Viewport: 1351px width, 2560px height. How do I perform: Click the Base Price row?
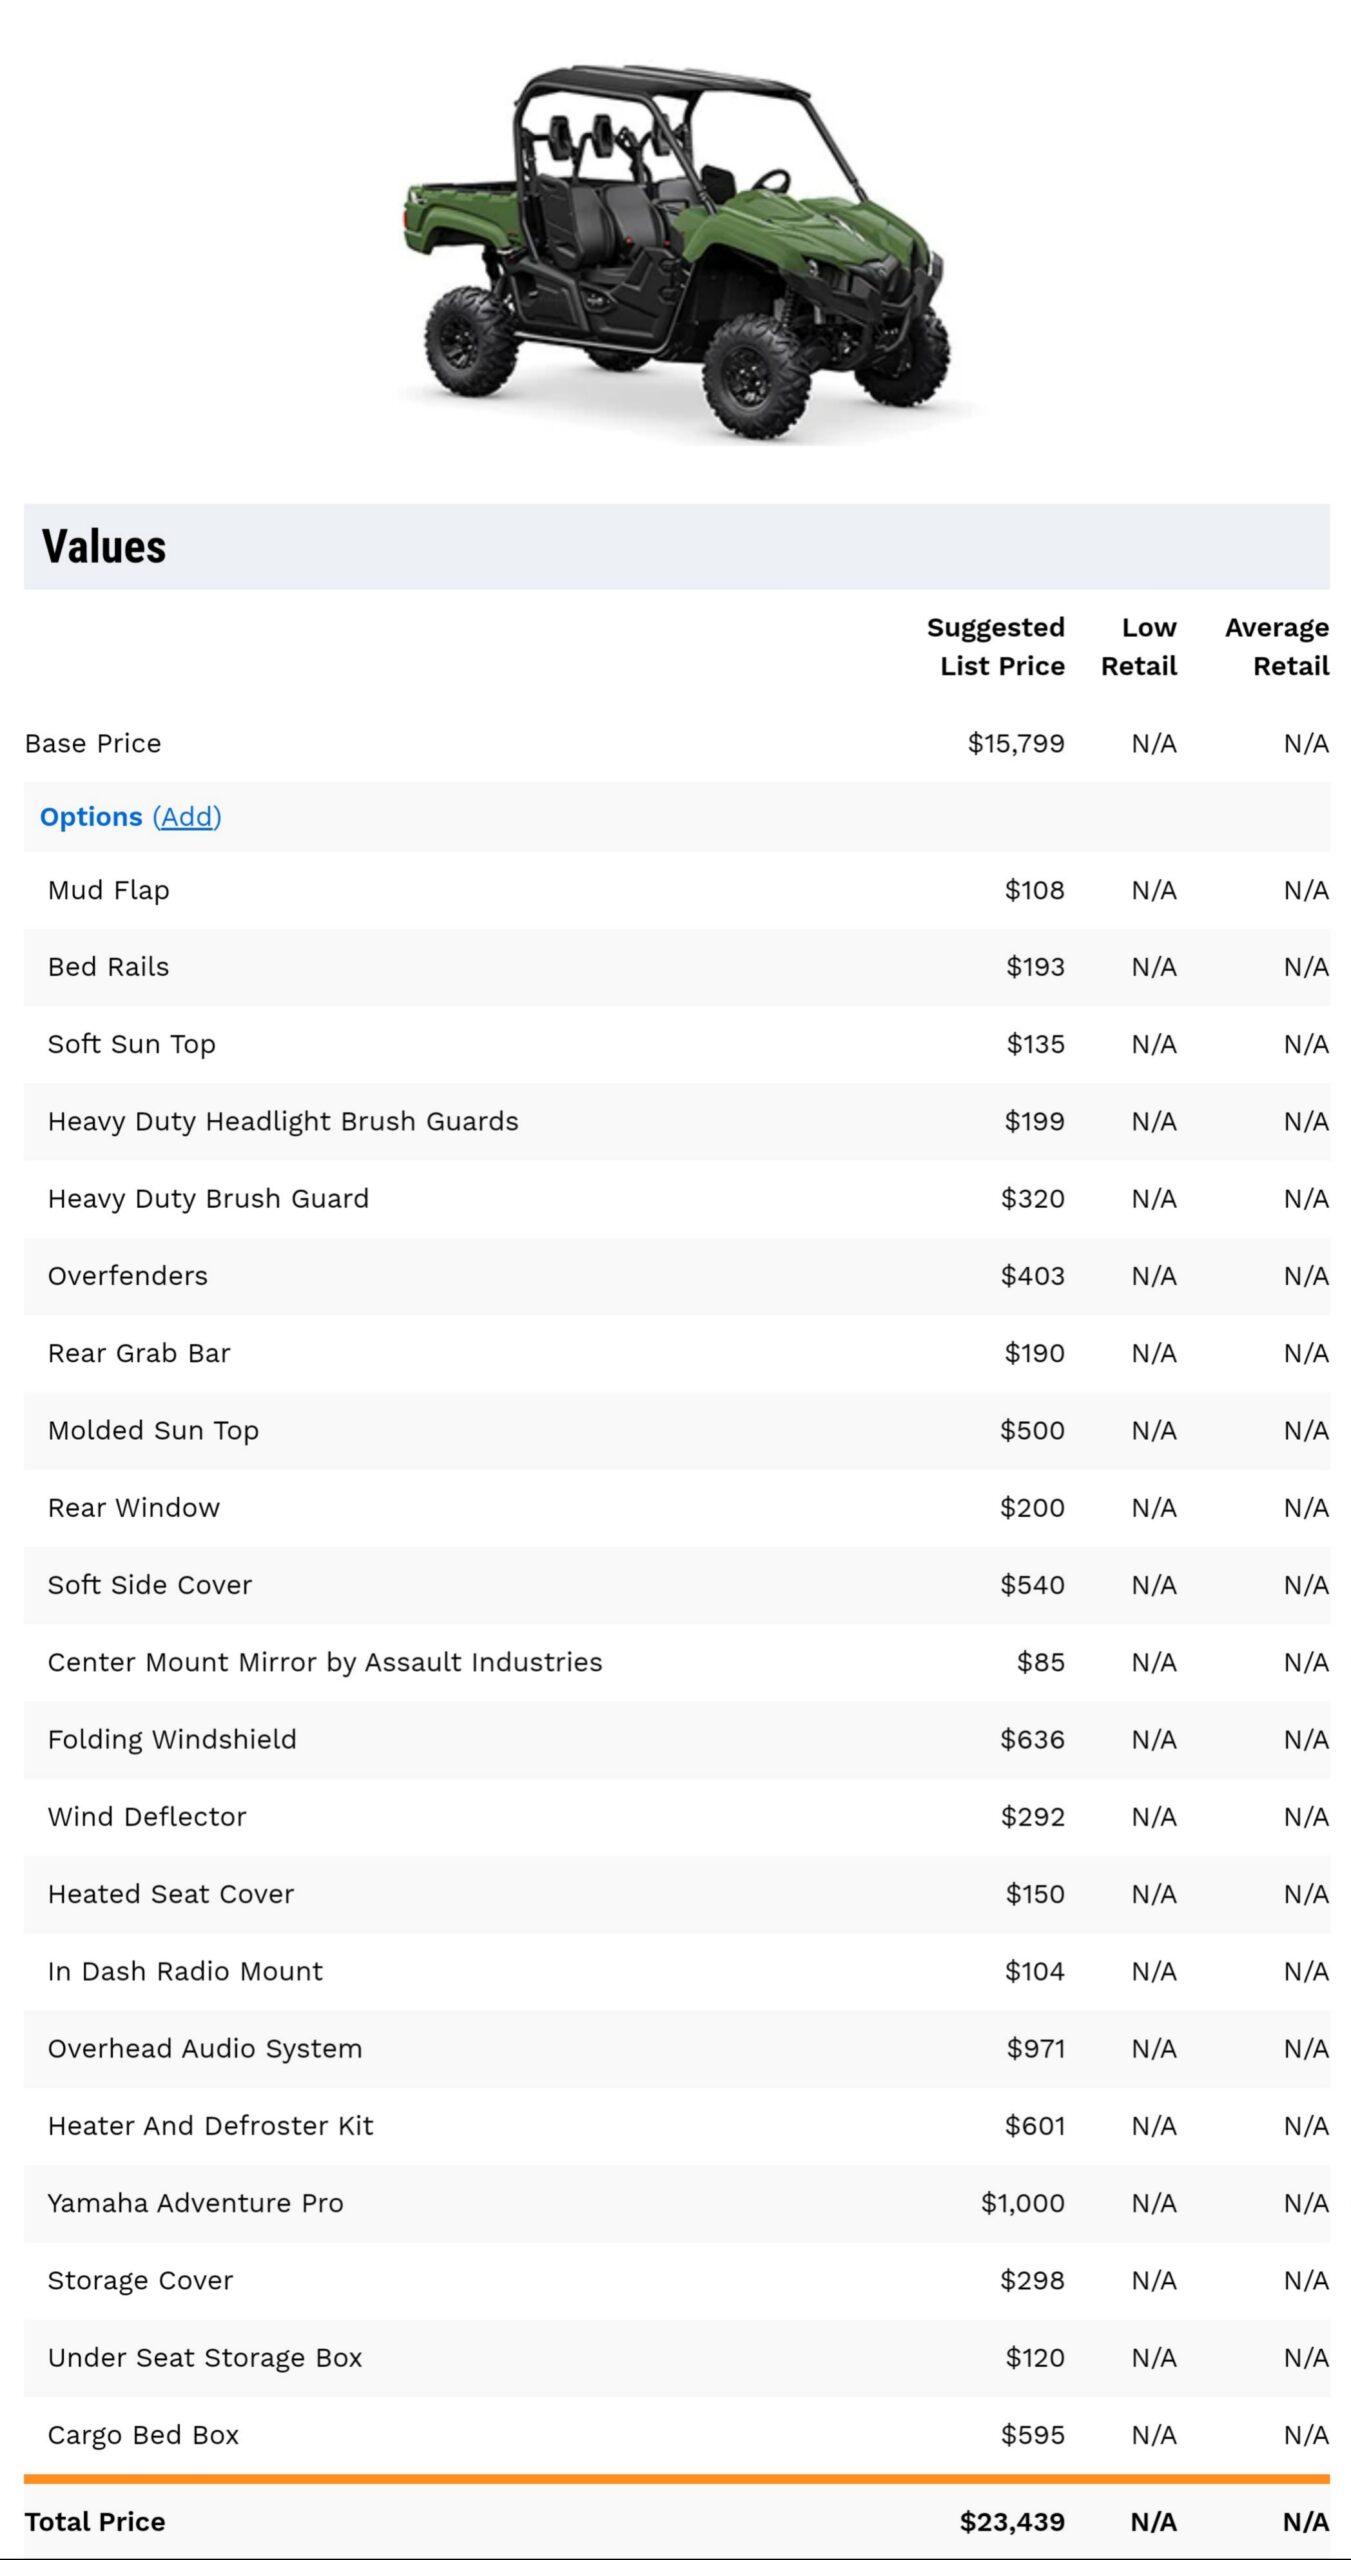(x=91, y=743)
